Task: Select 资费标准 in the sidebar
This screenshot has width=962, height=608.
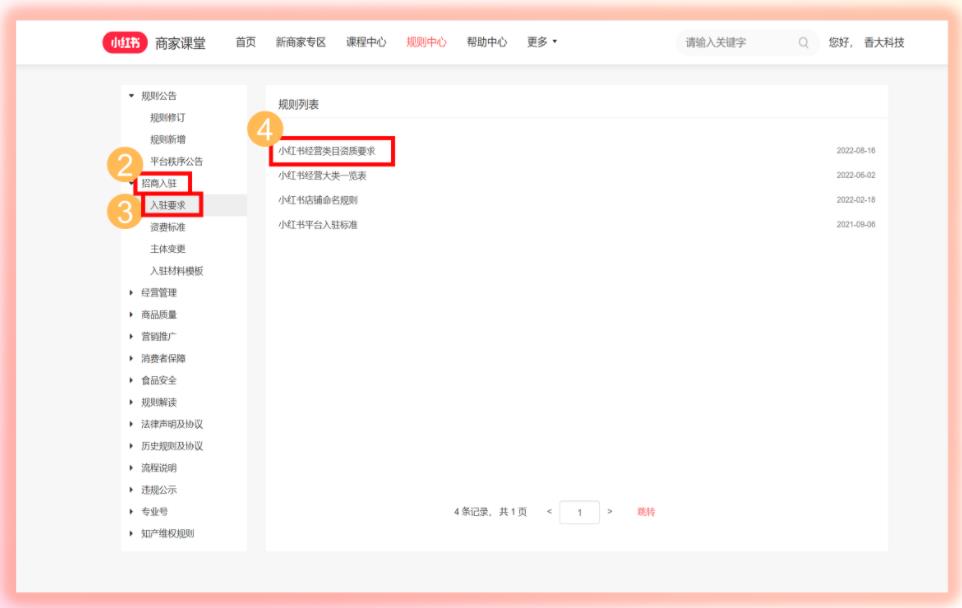Action: (x=167, y=227)
